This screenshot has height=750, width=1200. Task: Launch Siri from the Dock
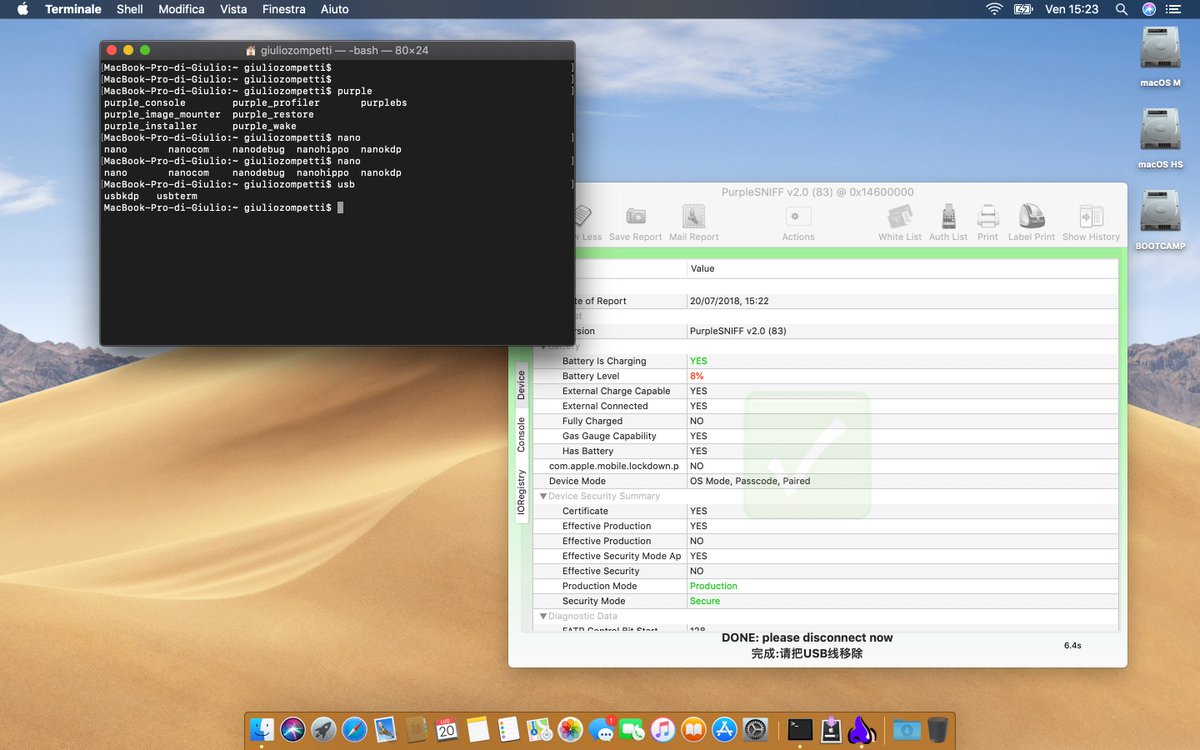coord(293,730)
